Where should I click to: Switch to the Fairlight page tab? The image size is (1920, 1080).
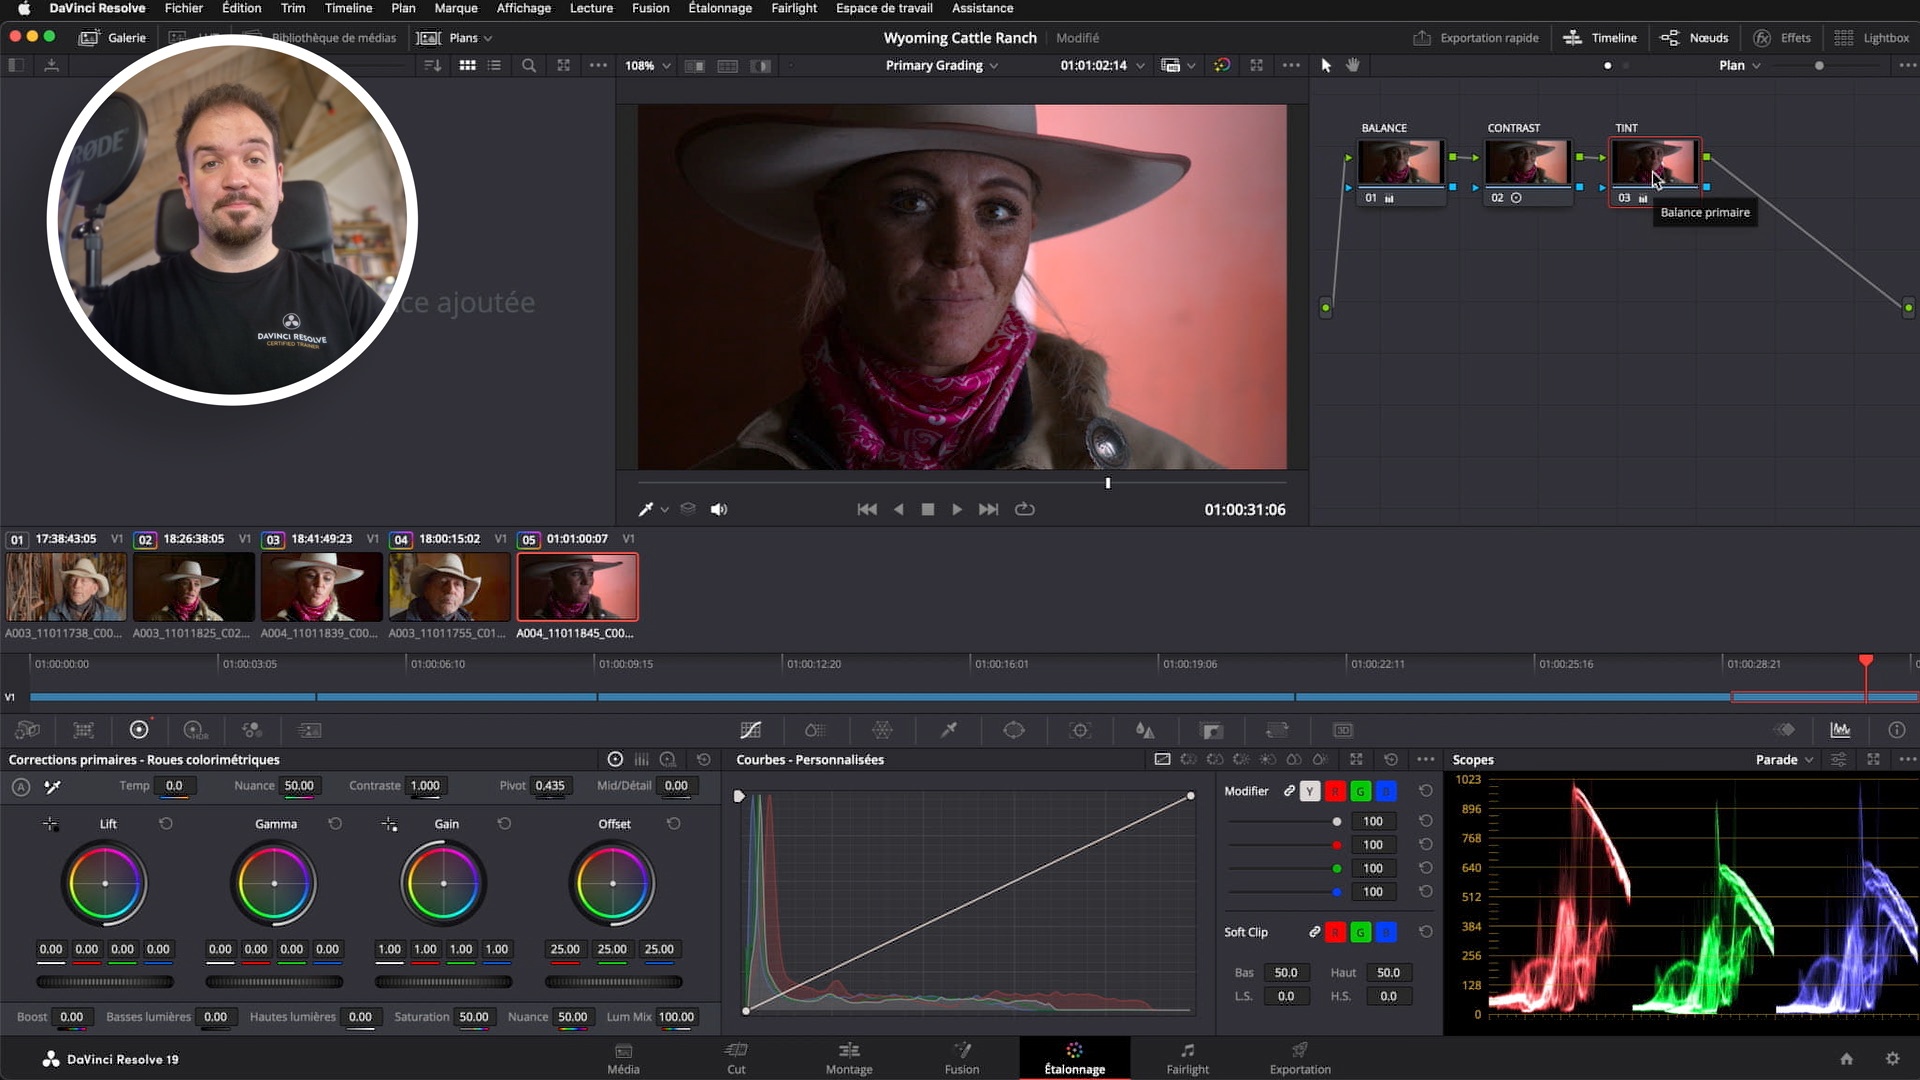(1187, 1058)
